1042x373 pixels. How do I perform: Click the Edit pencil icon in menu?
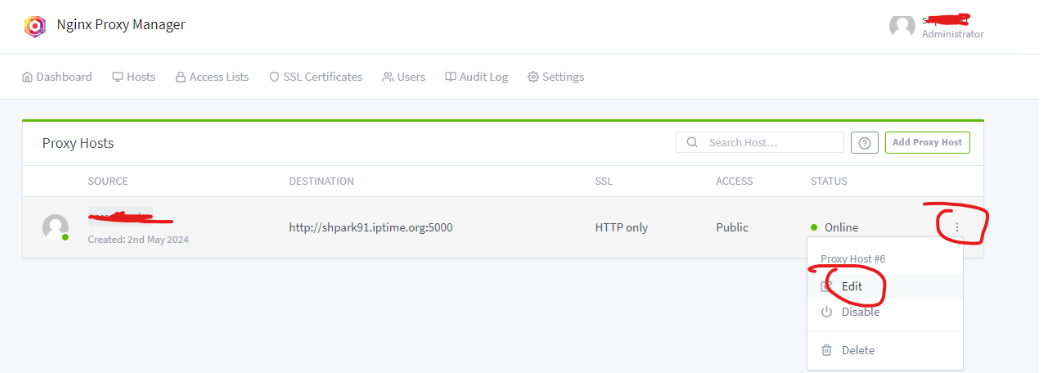(x=826, y=287)
